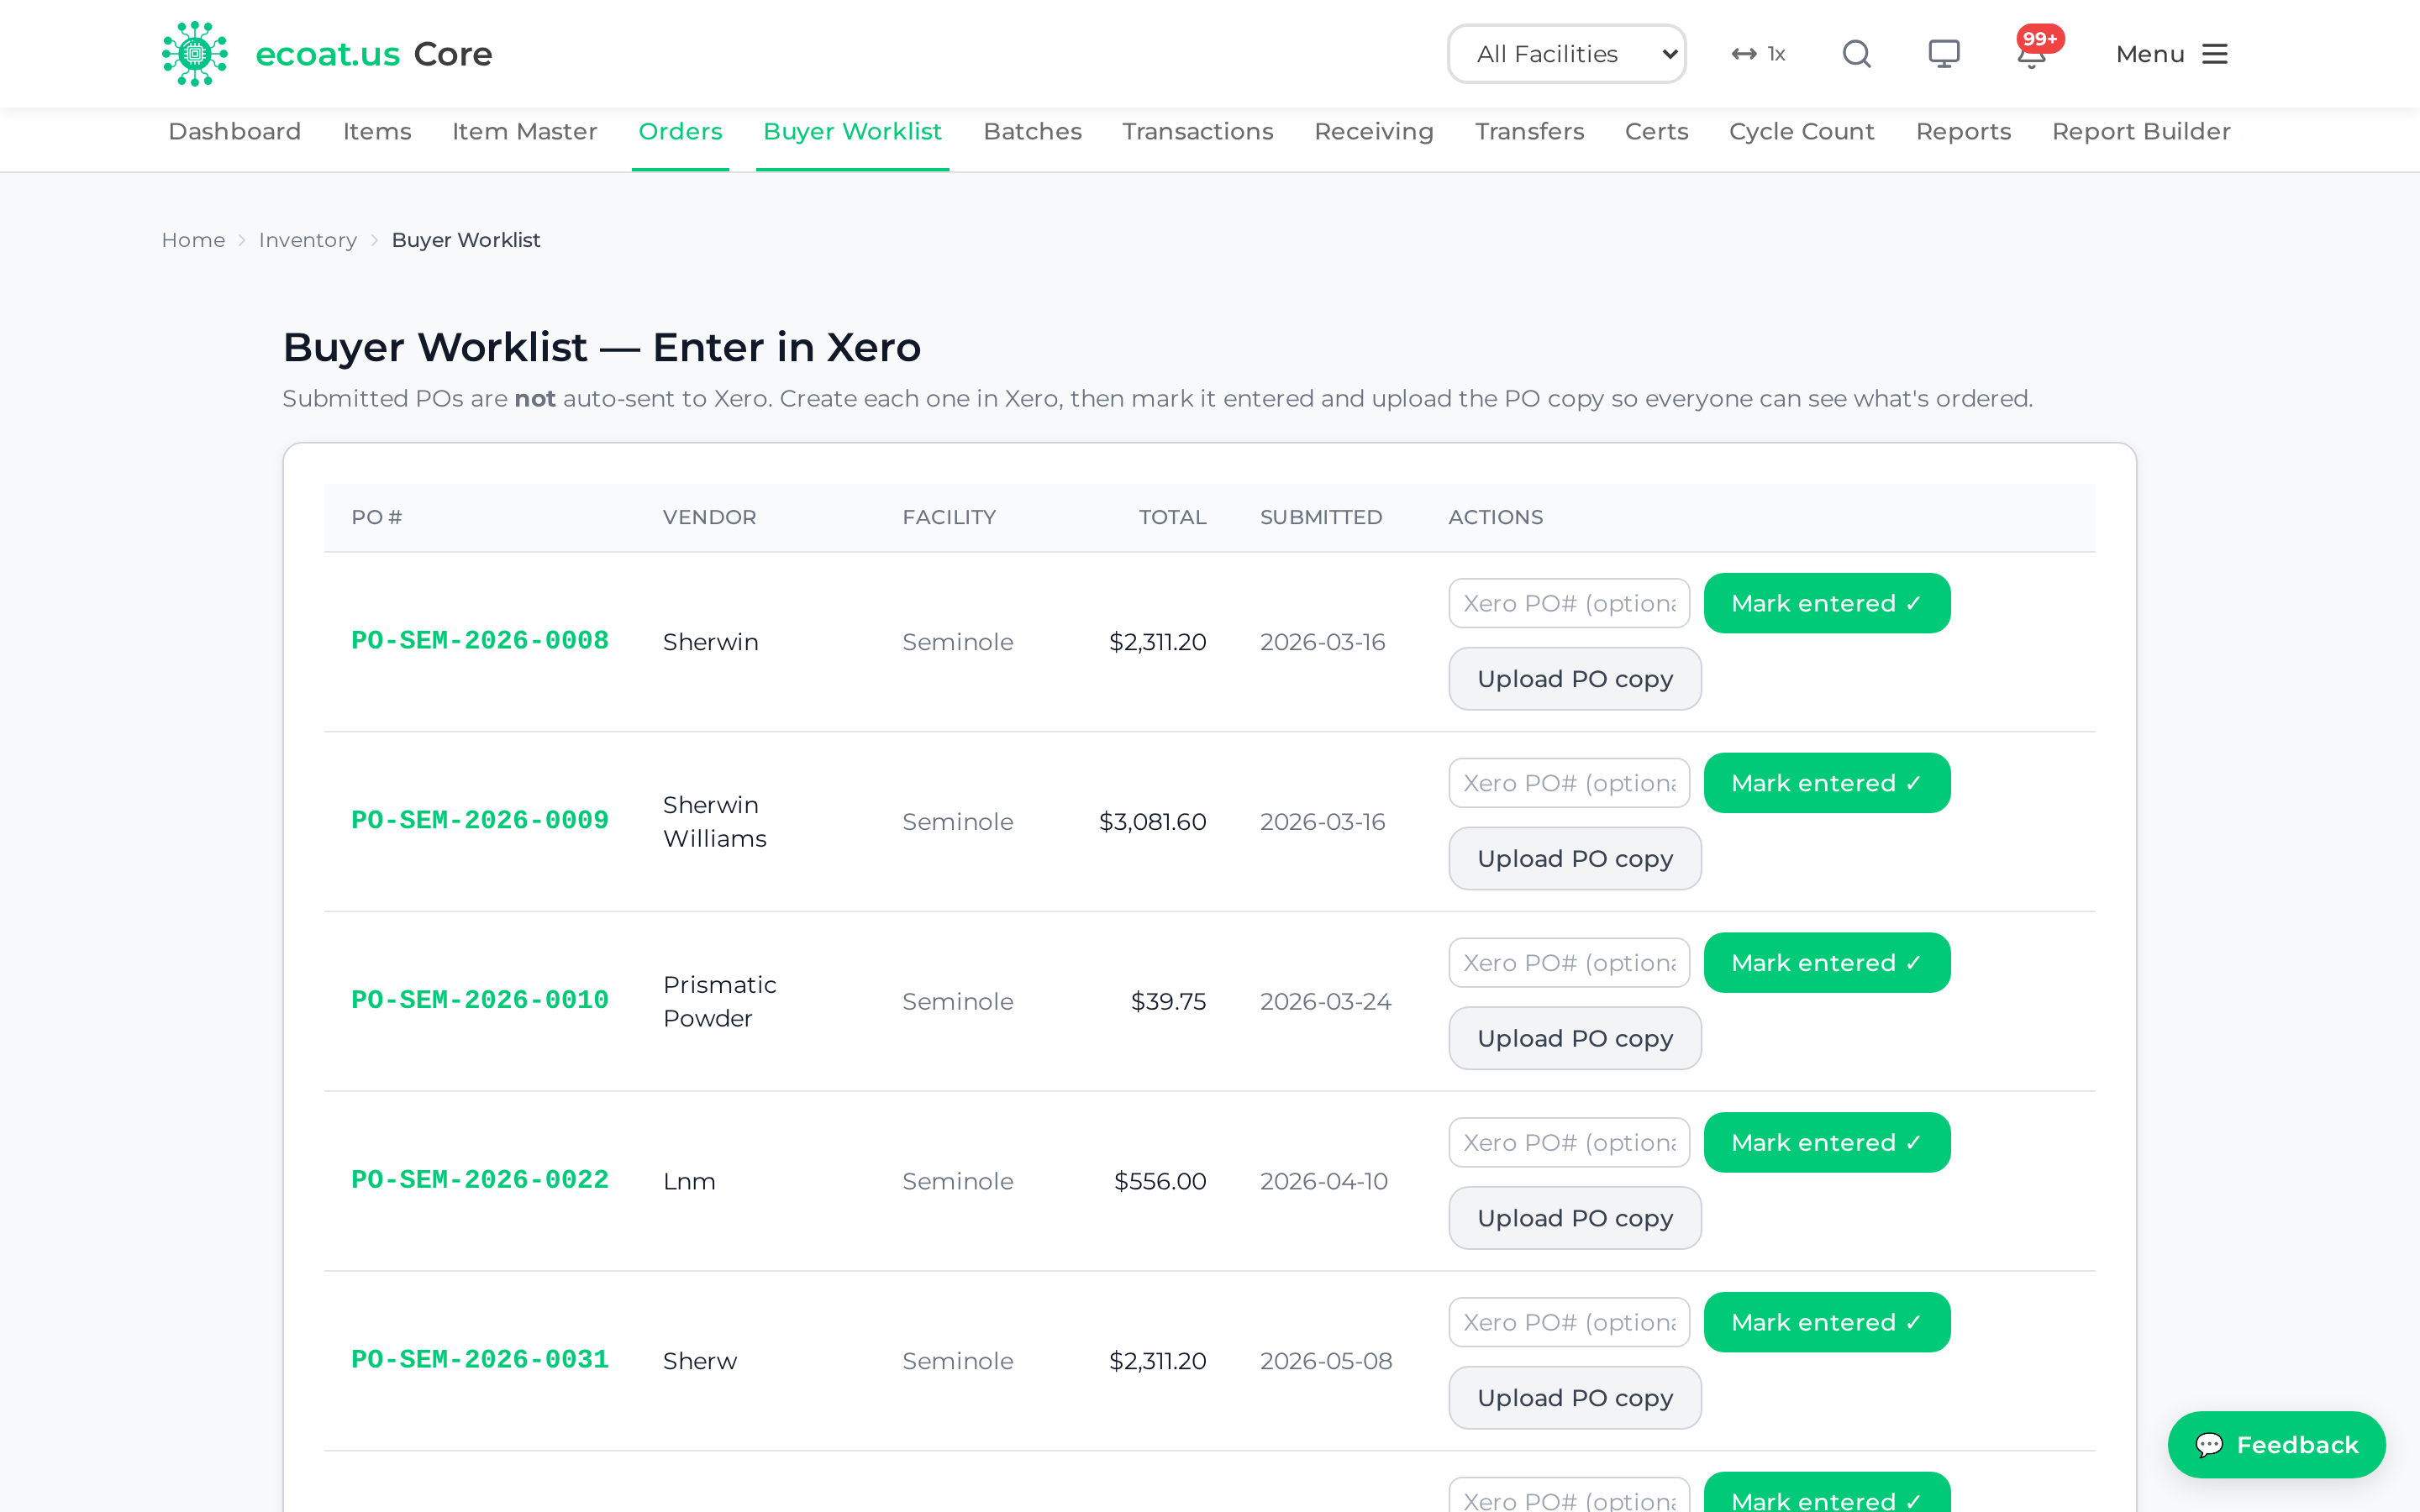2420x1512 pixels.
Task: Open PO-SEM-2026-0008 link
Action: (x=480, y=641)
